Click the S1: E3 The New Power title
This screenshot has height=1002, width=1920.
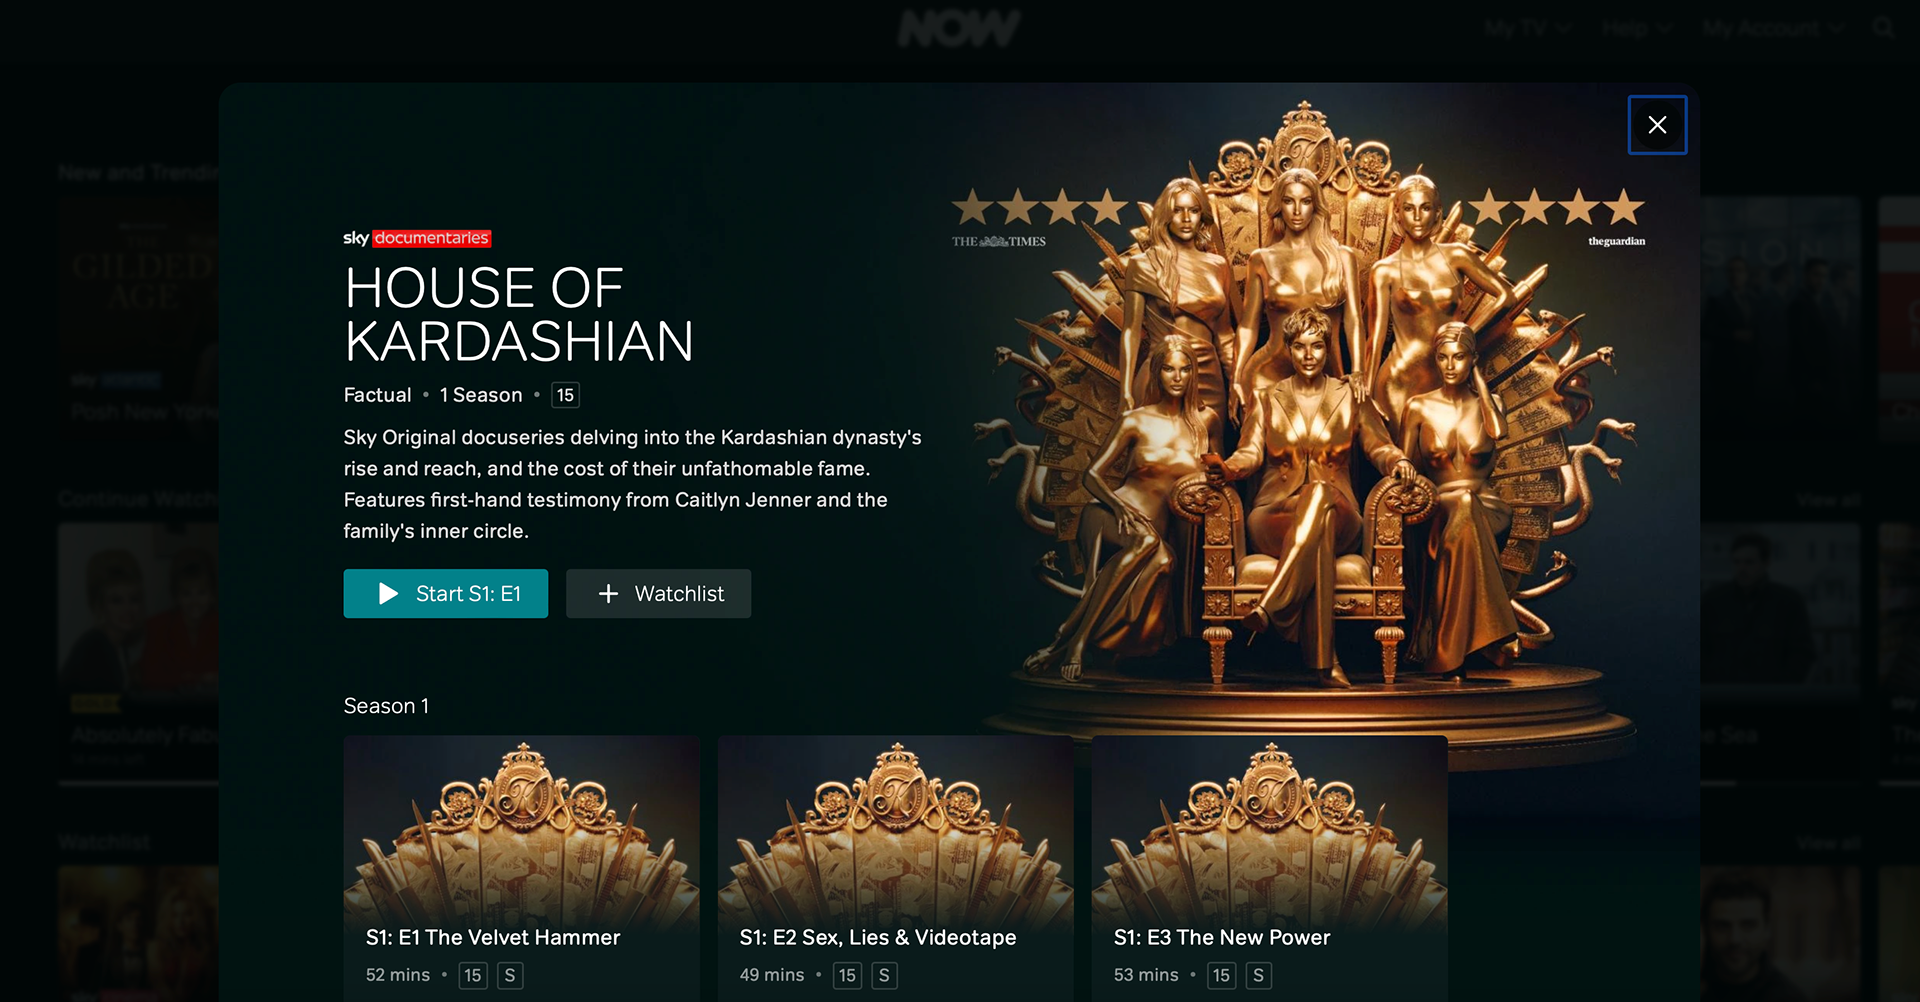point(1222,938)
